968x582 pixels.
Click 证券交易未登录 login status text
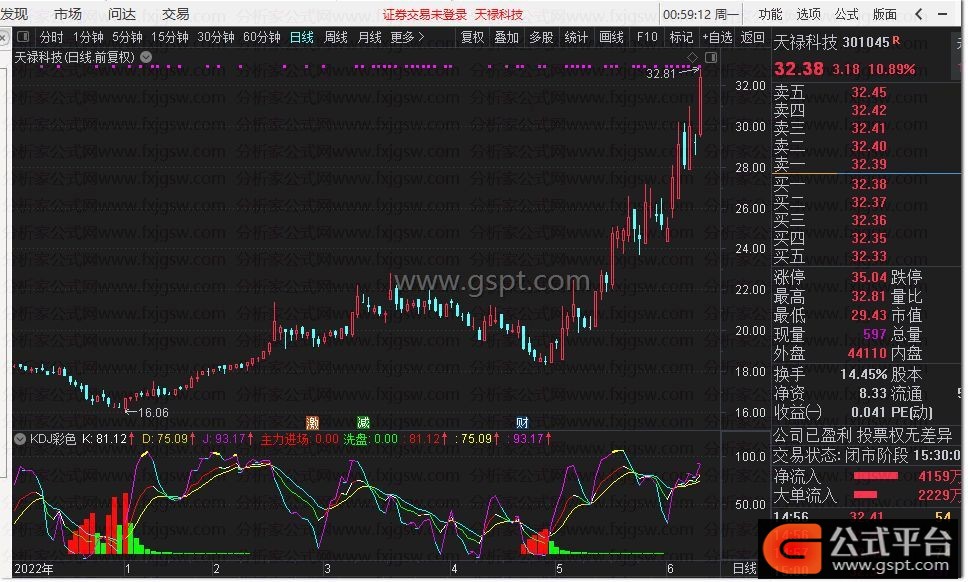[x=424, y=14]
